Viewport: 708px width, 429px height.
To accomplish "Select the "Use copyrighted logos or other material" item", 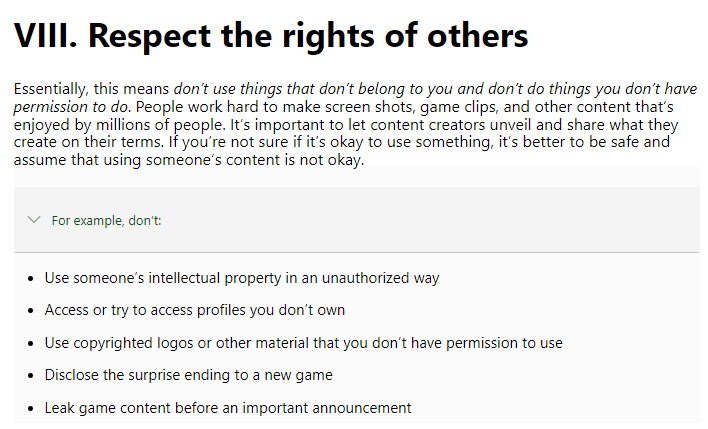I will 303,343.
